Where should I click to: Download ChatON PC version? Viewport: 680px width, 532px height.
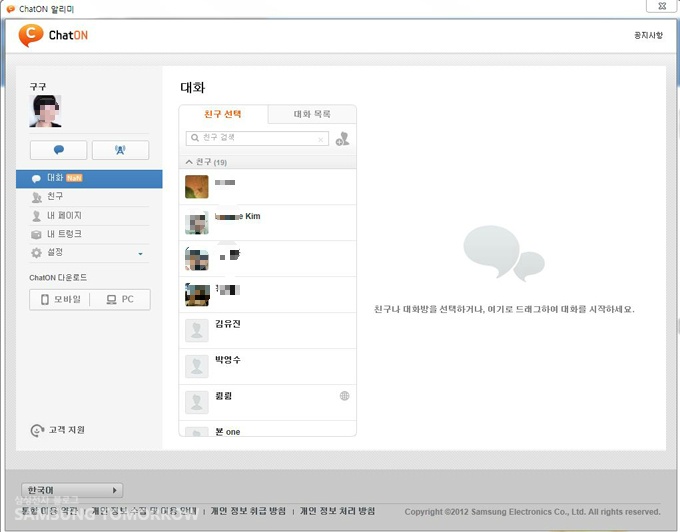pos(120,300)
